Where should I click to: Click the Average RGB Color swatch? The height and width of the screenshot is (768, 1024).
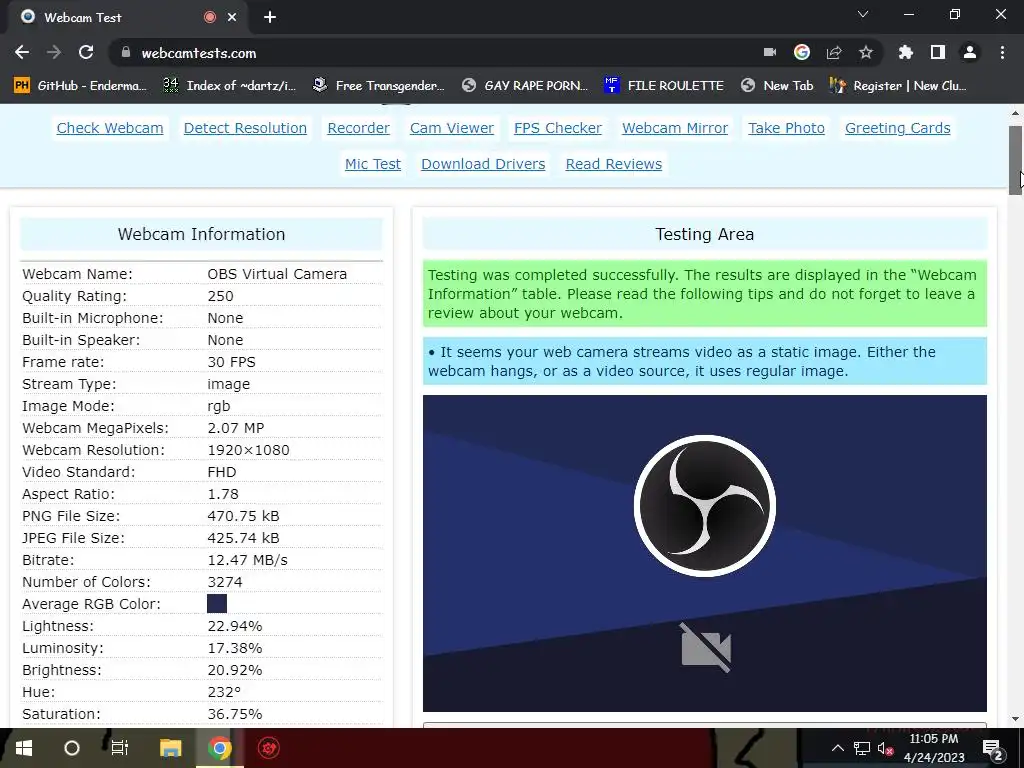[x=217, y=603]
